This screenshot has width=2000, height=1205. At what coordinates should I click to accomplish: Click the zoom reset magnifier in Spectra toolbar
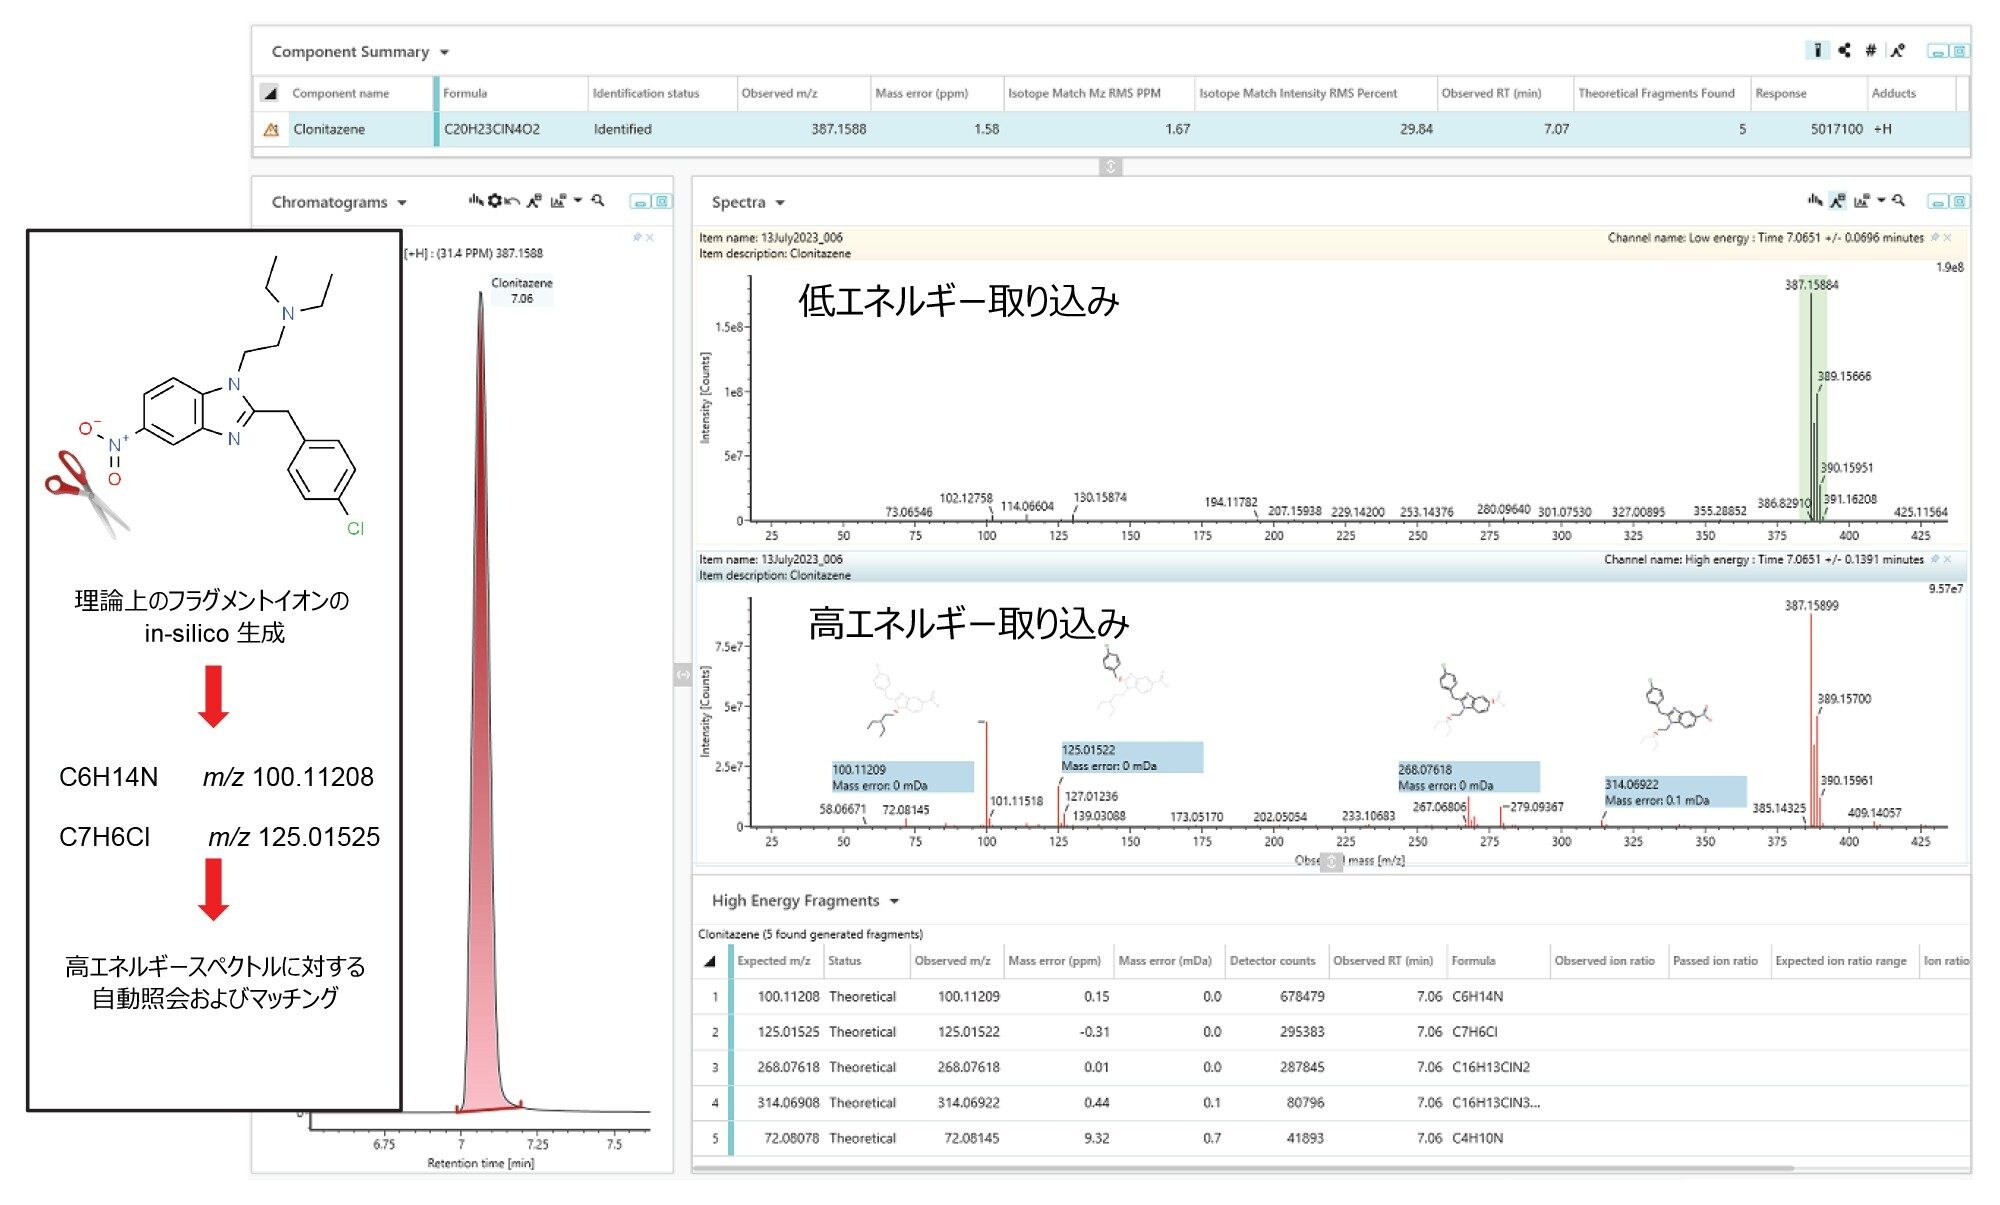pos(1899,201)
